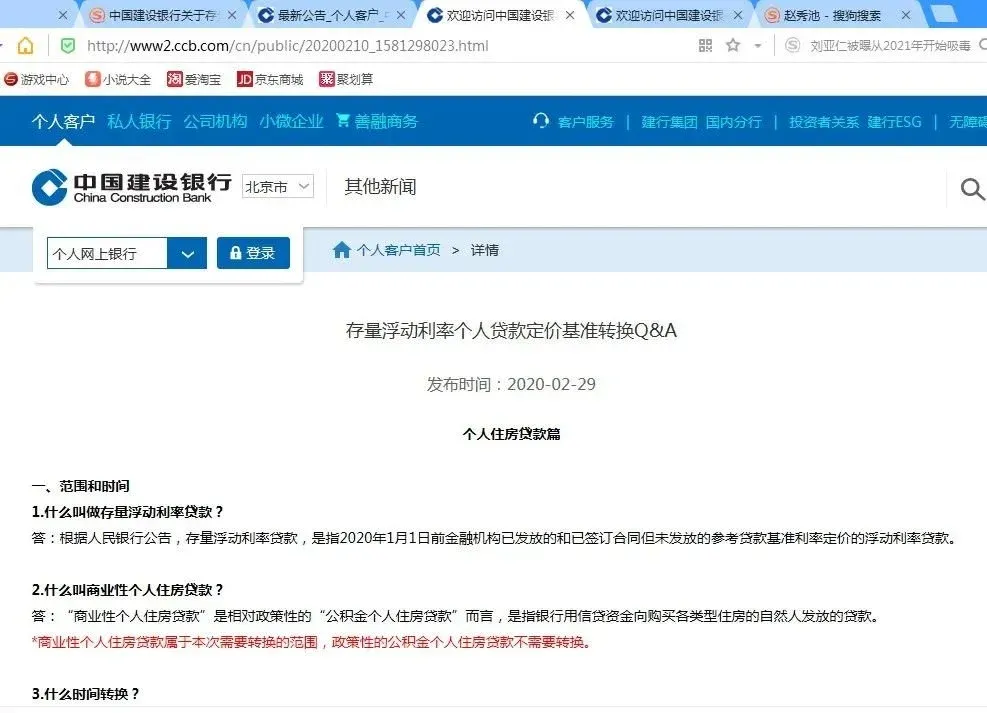Click the green security shield icon
The width and height of the screenshot is (987, 713).
coord(68,45)
